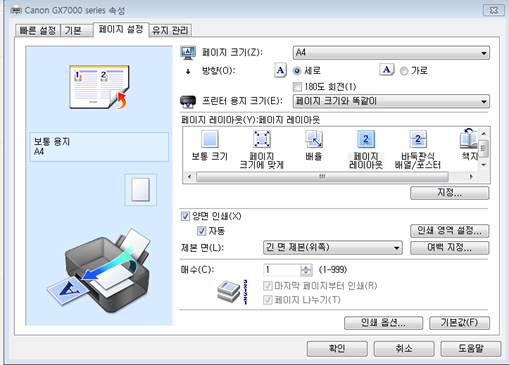
Task: Open 페이지 크기 A4 dropdown
Action: click(x=391, y=53)
